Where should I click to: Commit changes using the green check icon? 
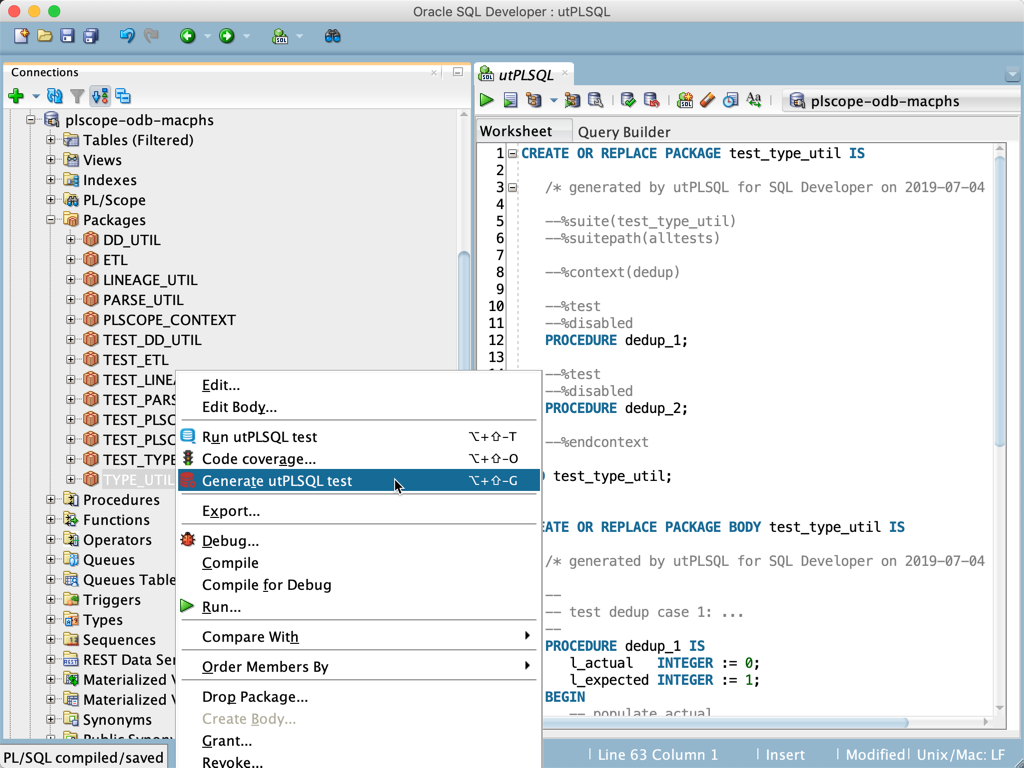coord(628,100)
